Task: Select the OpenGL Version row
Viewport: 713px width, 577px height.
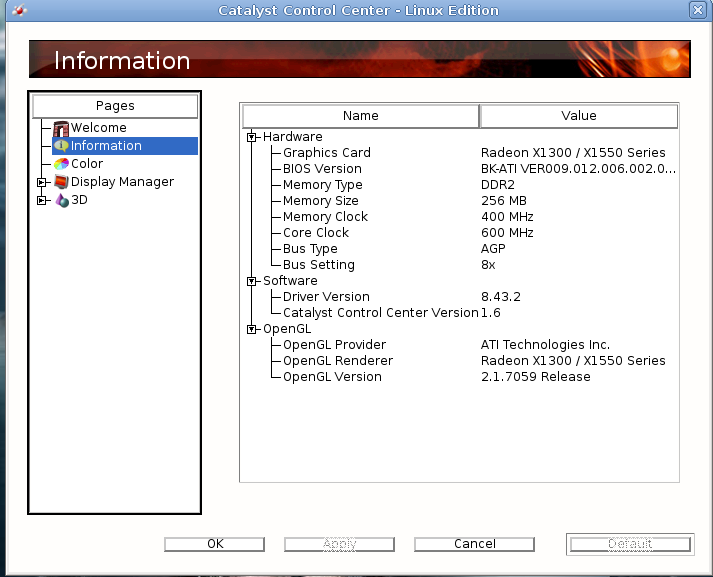Action: [x=460, y=377]
